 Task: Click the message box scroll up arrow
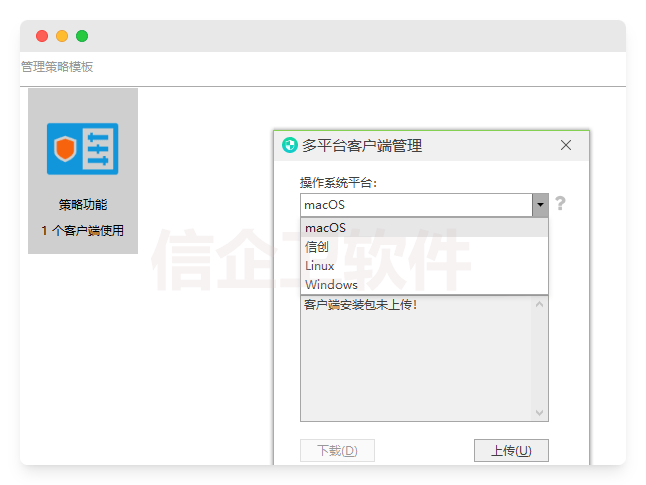[540, 304]
